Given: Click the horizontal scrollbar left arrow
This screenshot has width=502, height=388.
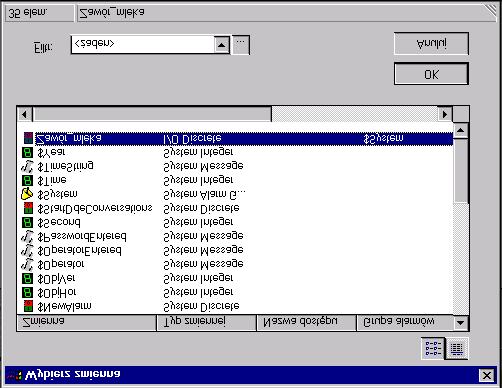Looking at the screenshot, I should [24, 114].
